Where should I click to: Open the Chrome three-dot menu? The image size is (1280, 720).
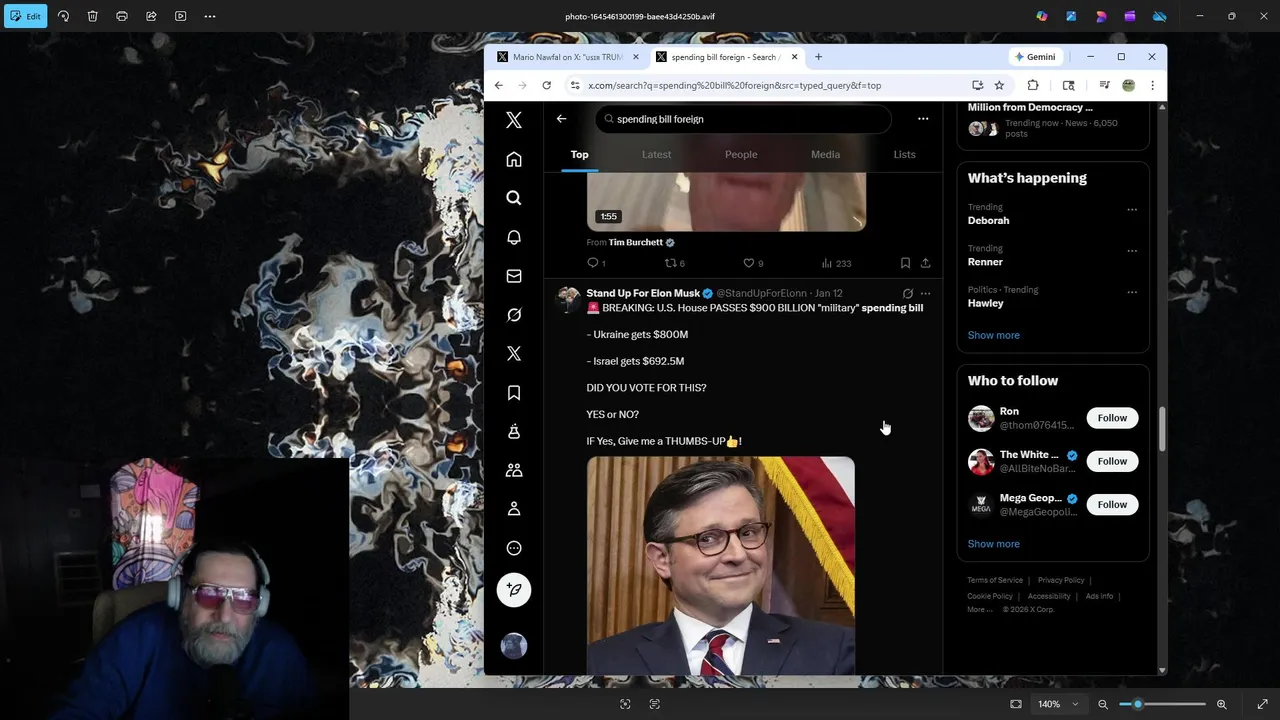(x=1152, y=85)
